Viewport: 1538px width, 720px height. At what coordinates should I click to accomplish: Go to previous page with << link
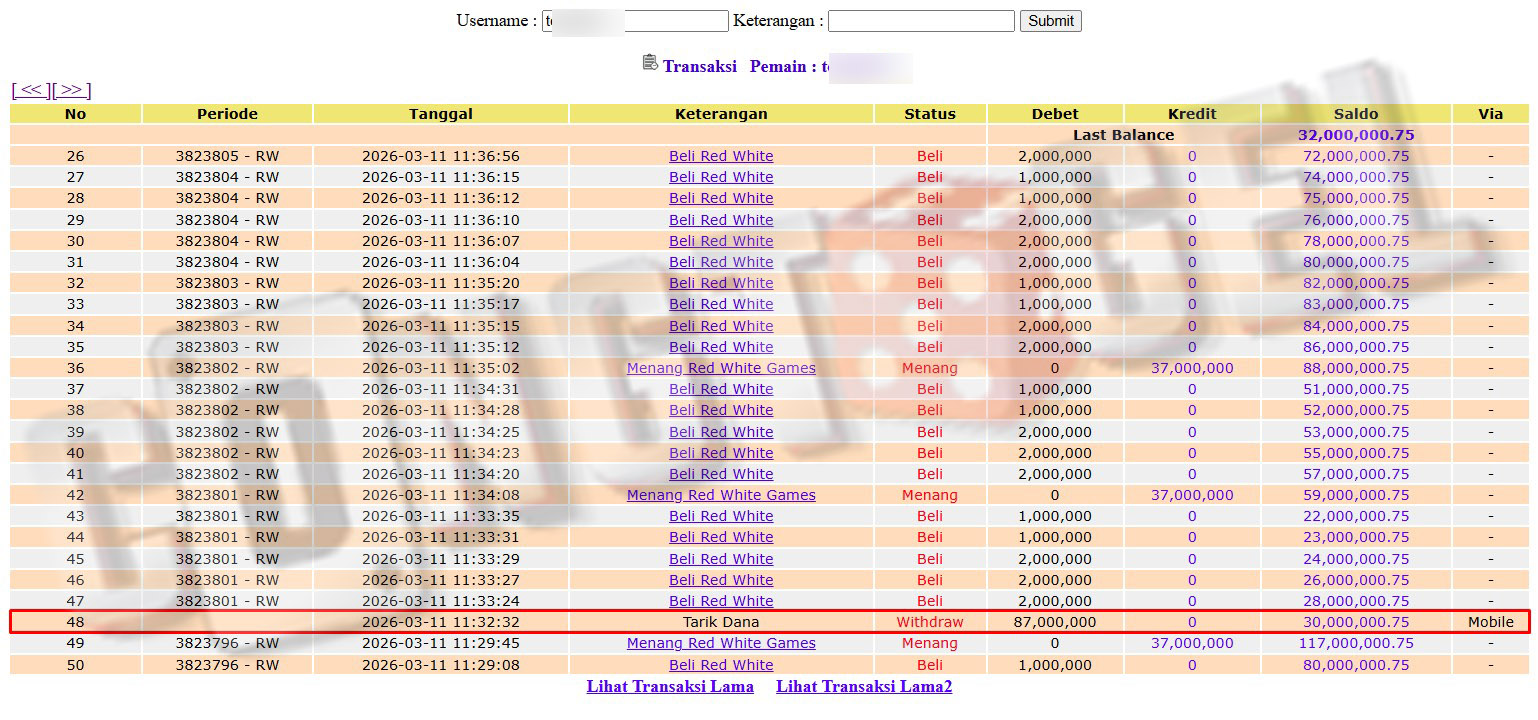click(x=31, y=90)
